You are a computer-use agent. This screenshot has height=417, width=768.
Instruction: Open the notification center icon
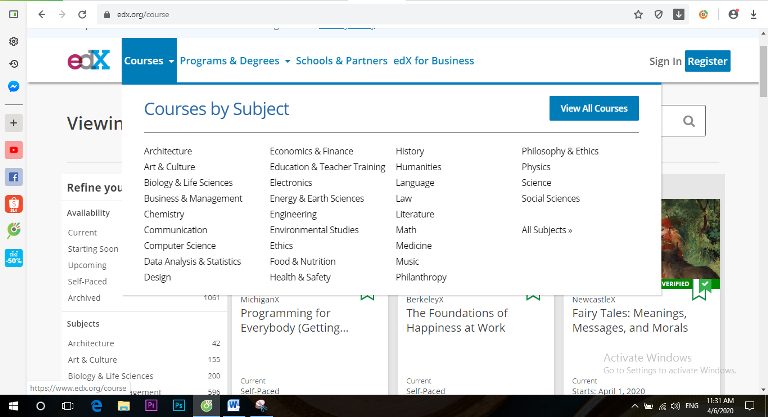[x=749, y=406]
